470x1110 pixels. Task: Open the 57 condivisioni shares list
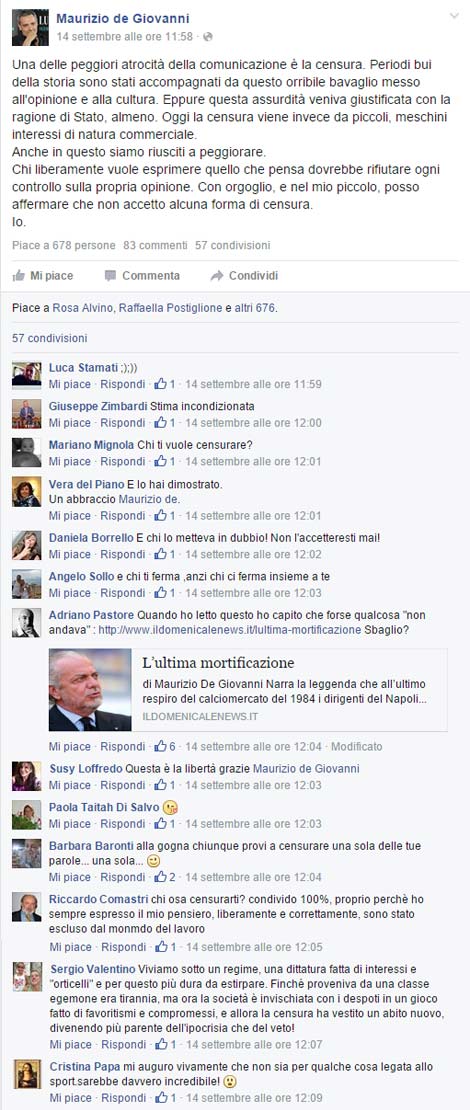tap(50, 338)
